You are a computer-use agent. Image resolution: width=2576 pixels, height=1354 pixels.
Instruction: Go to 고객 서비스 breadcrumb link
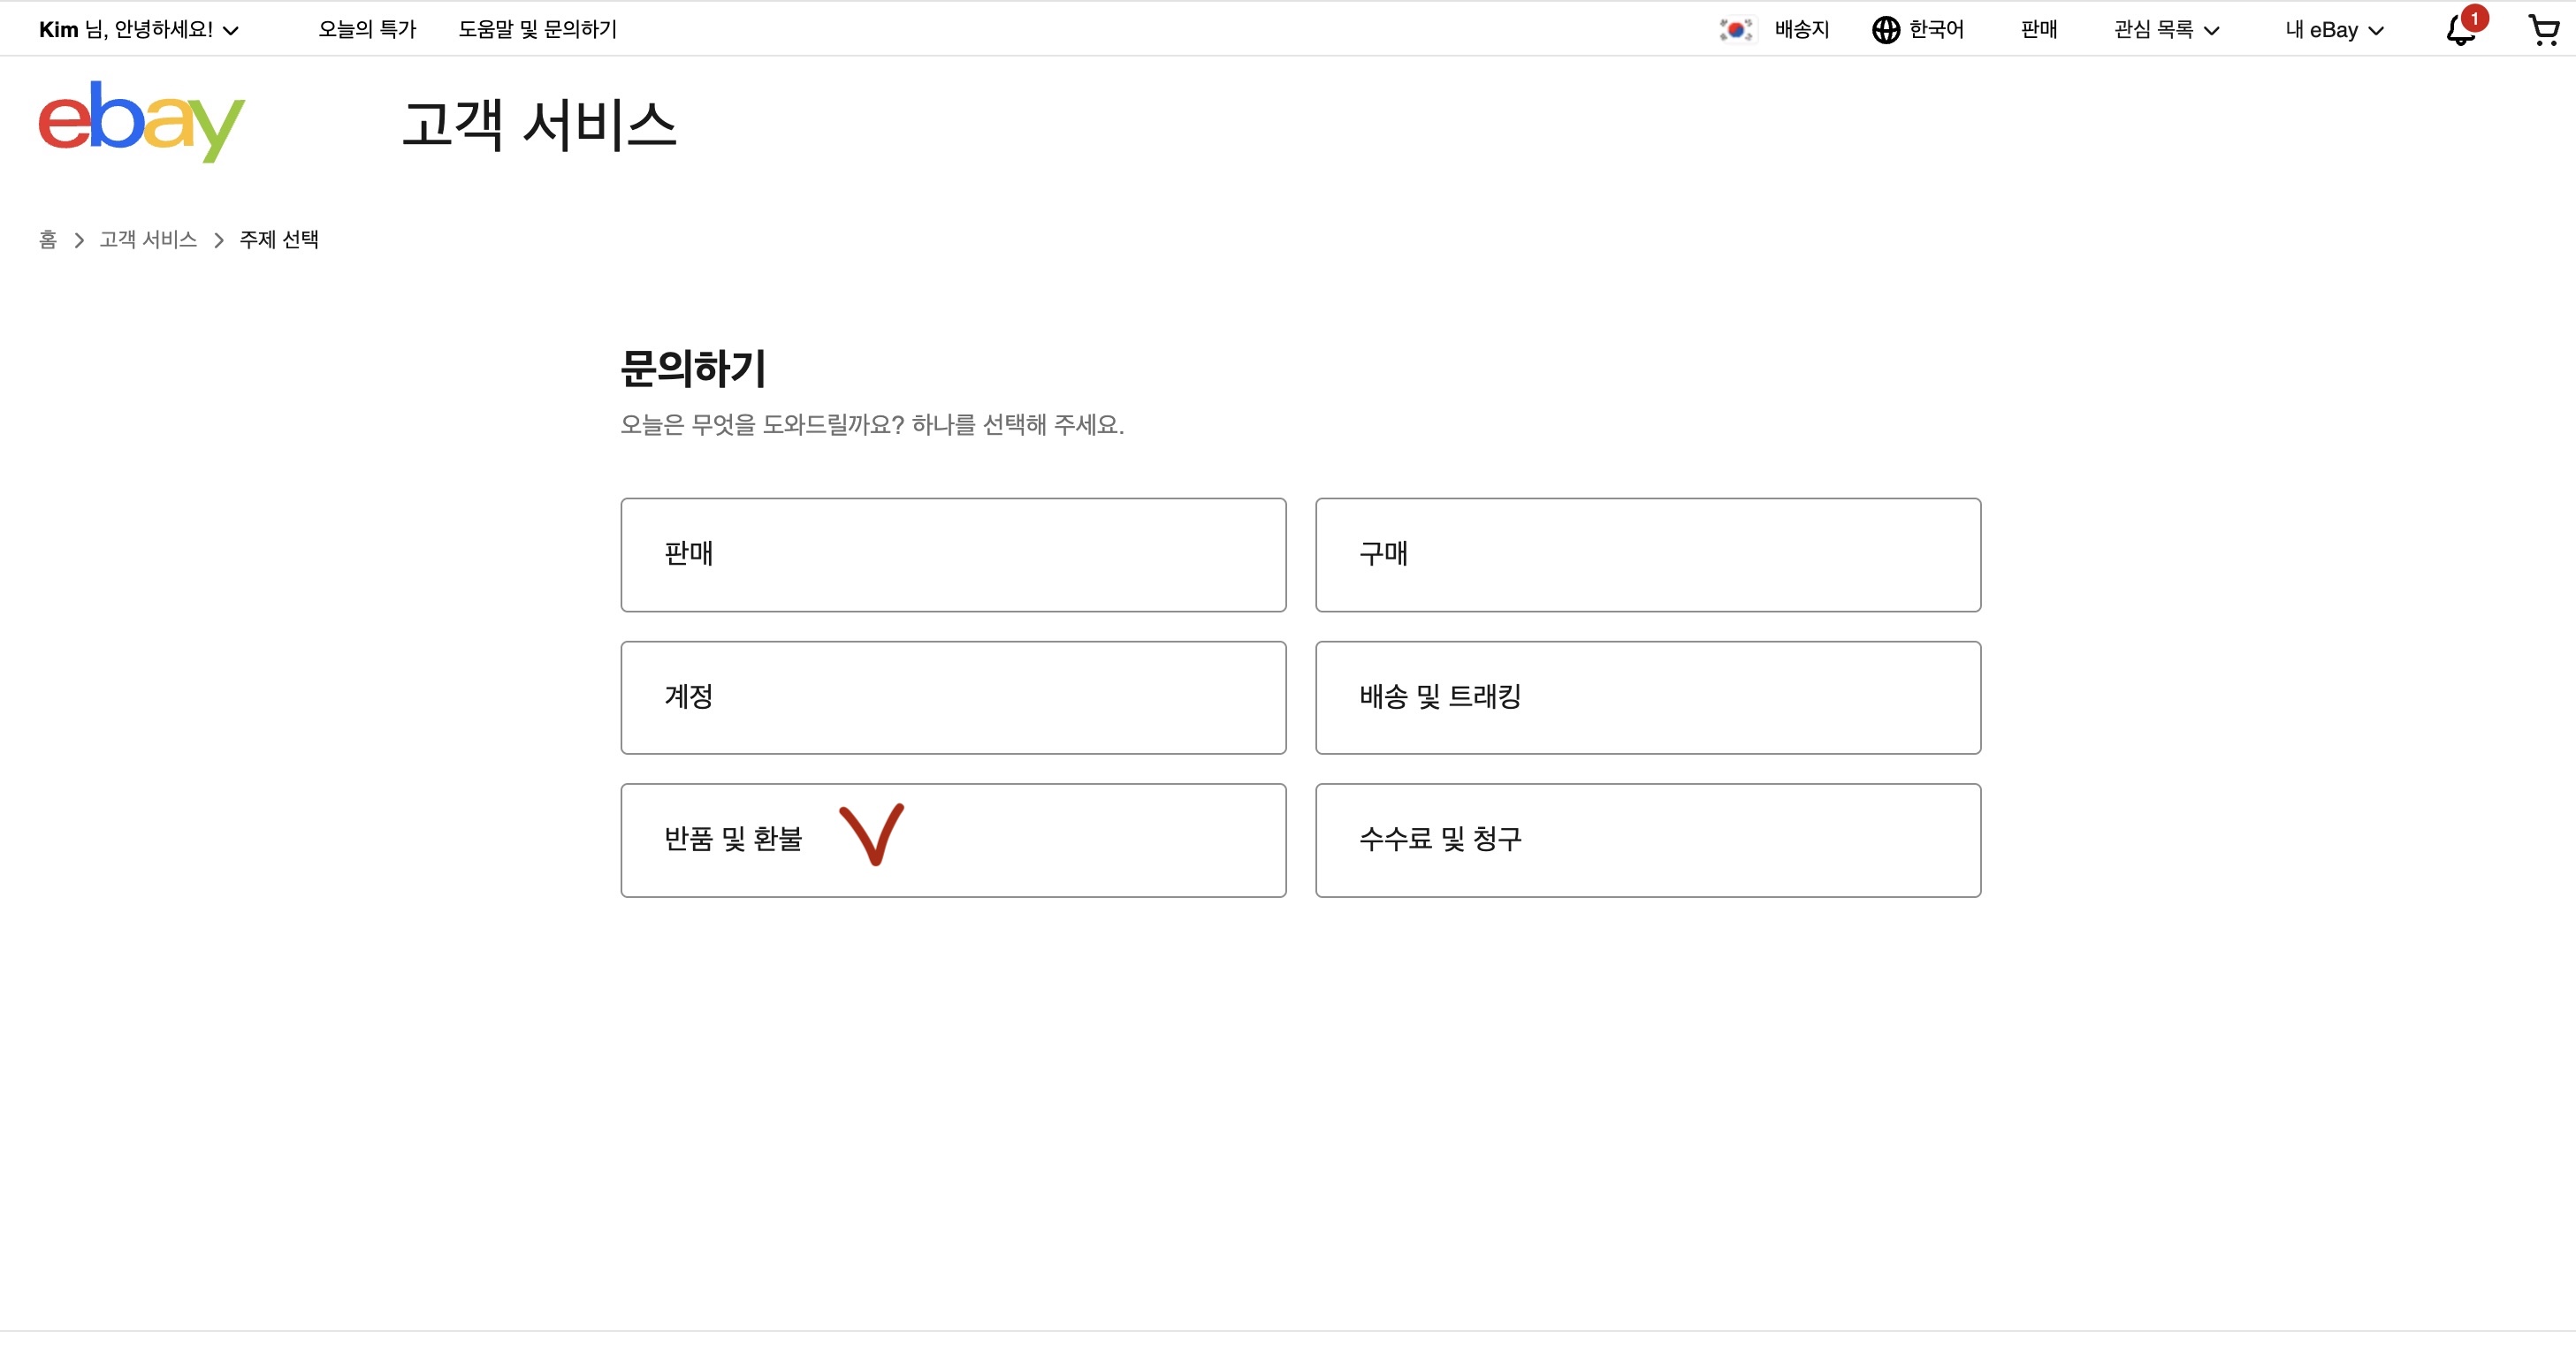[x=148, y=240]
